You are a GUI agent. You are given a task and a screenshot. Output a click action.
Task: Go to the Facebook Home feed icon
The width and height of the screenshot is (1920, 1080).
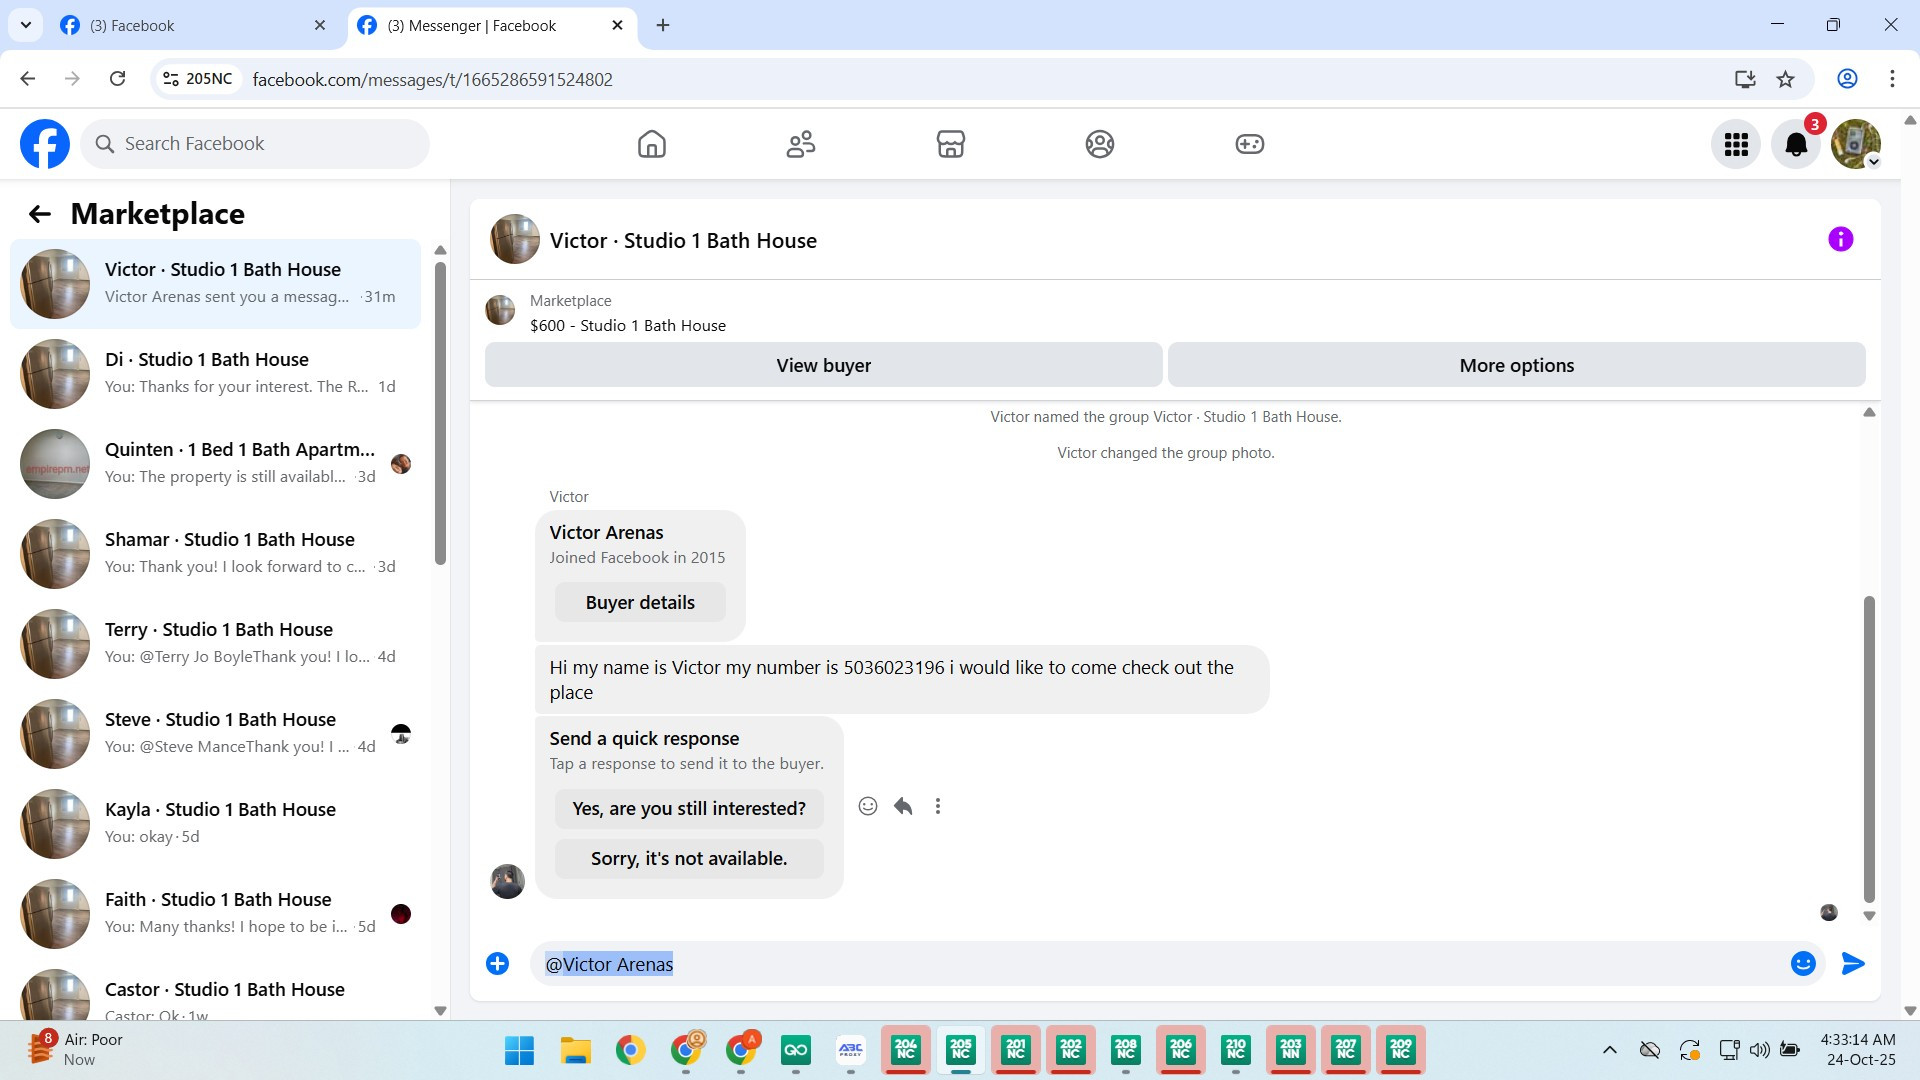[652, 144]
